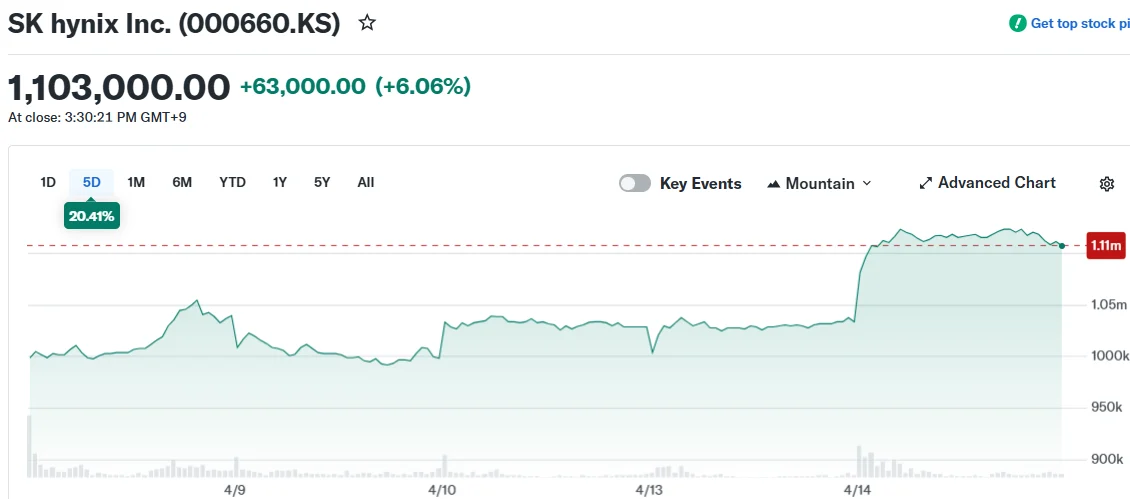Star SK hynix to add to watchlist
Image resolution: width=1130 pixels, height=499 pixels.
click(x=367, y=23)
